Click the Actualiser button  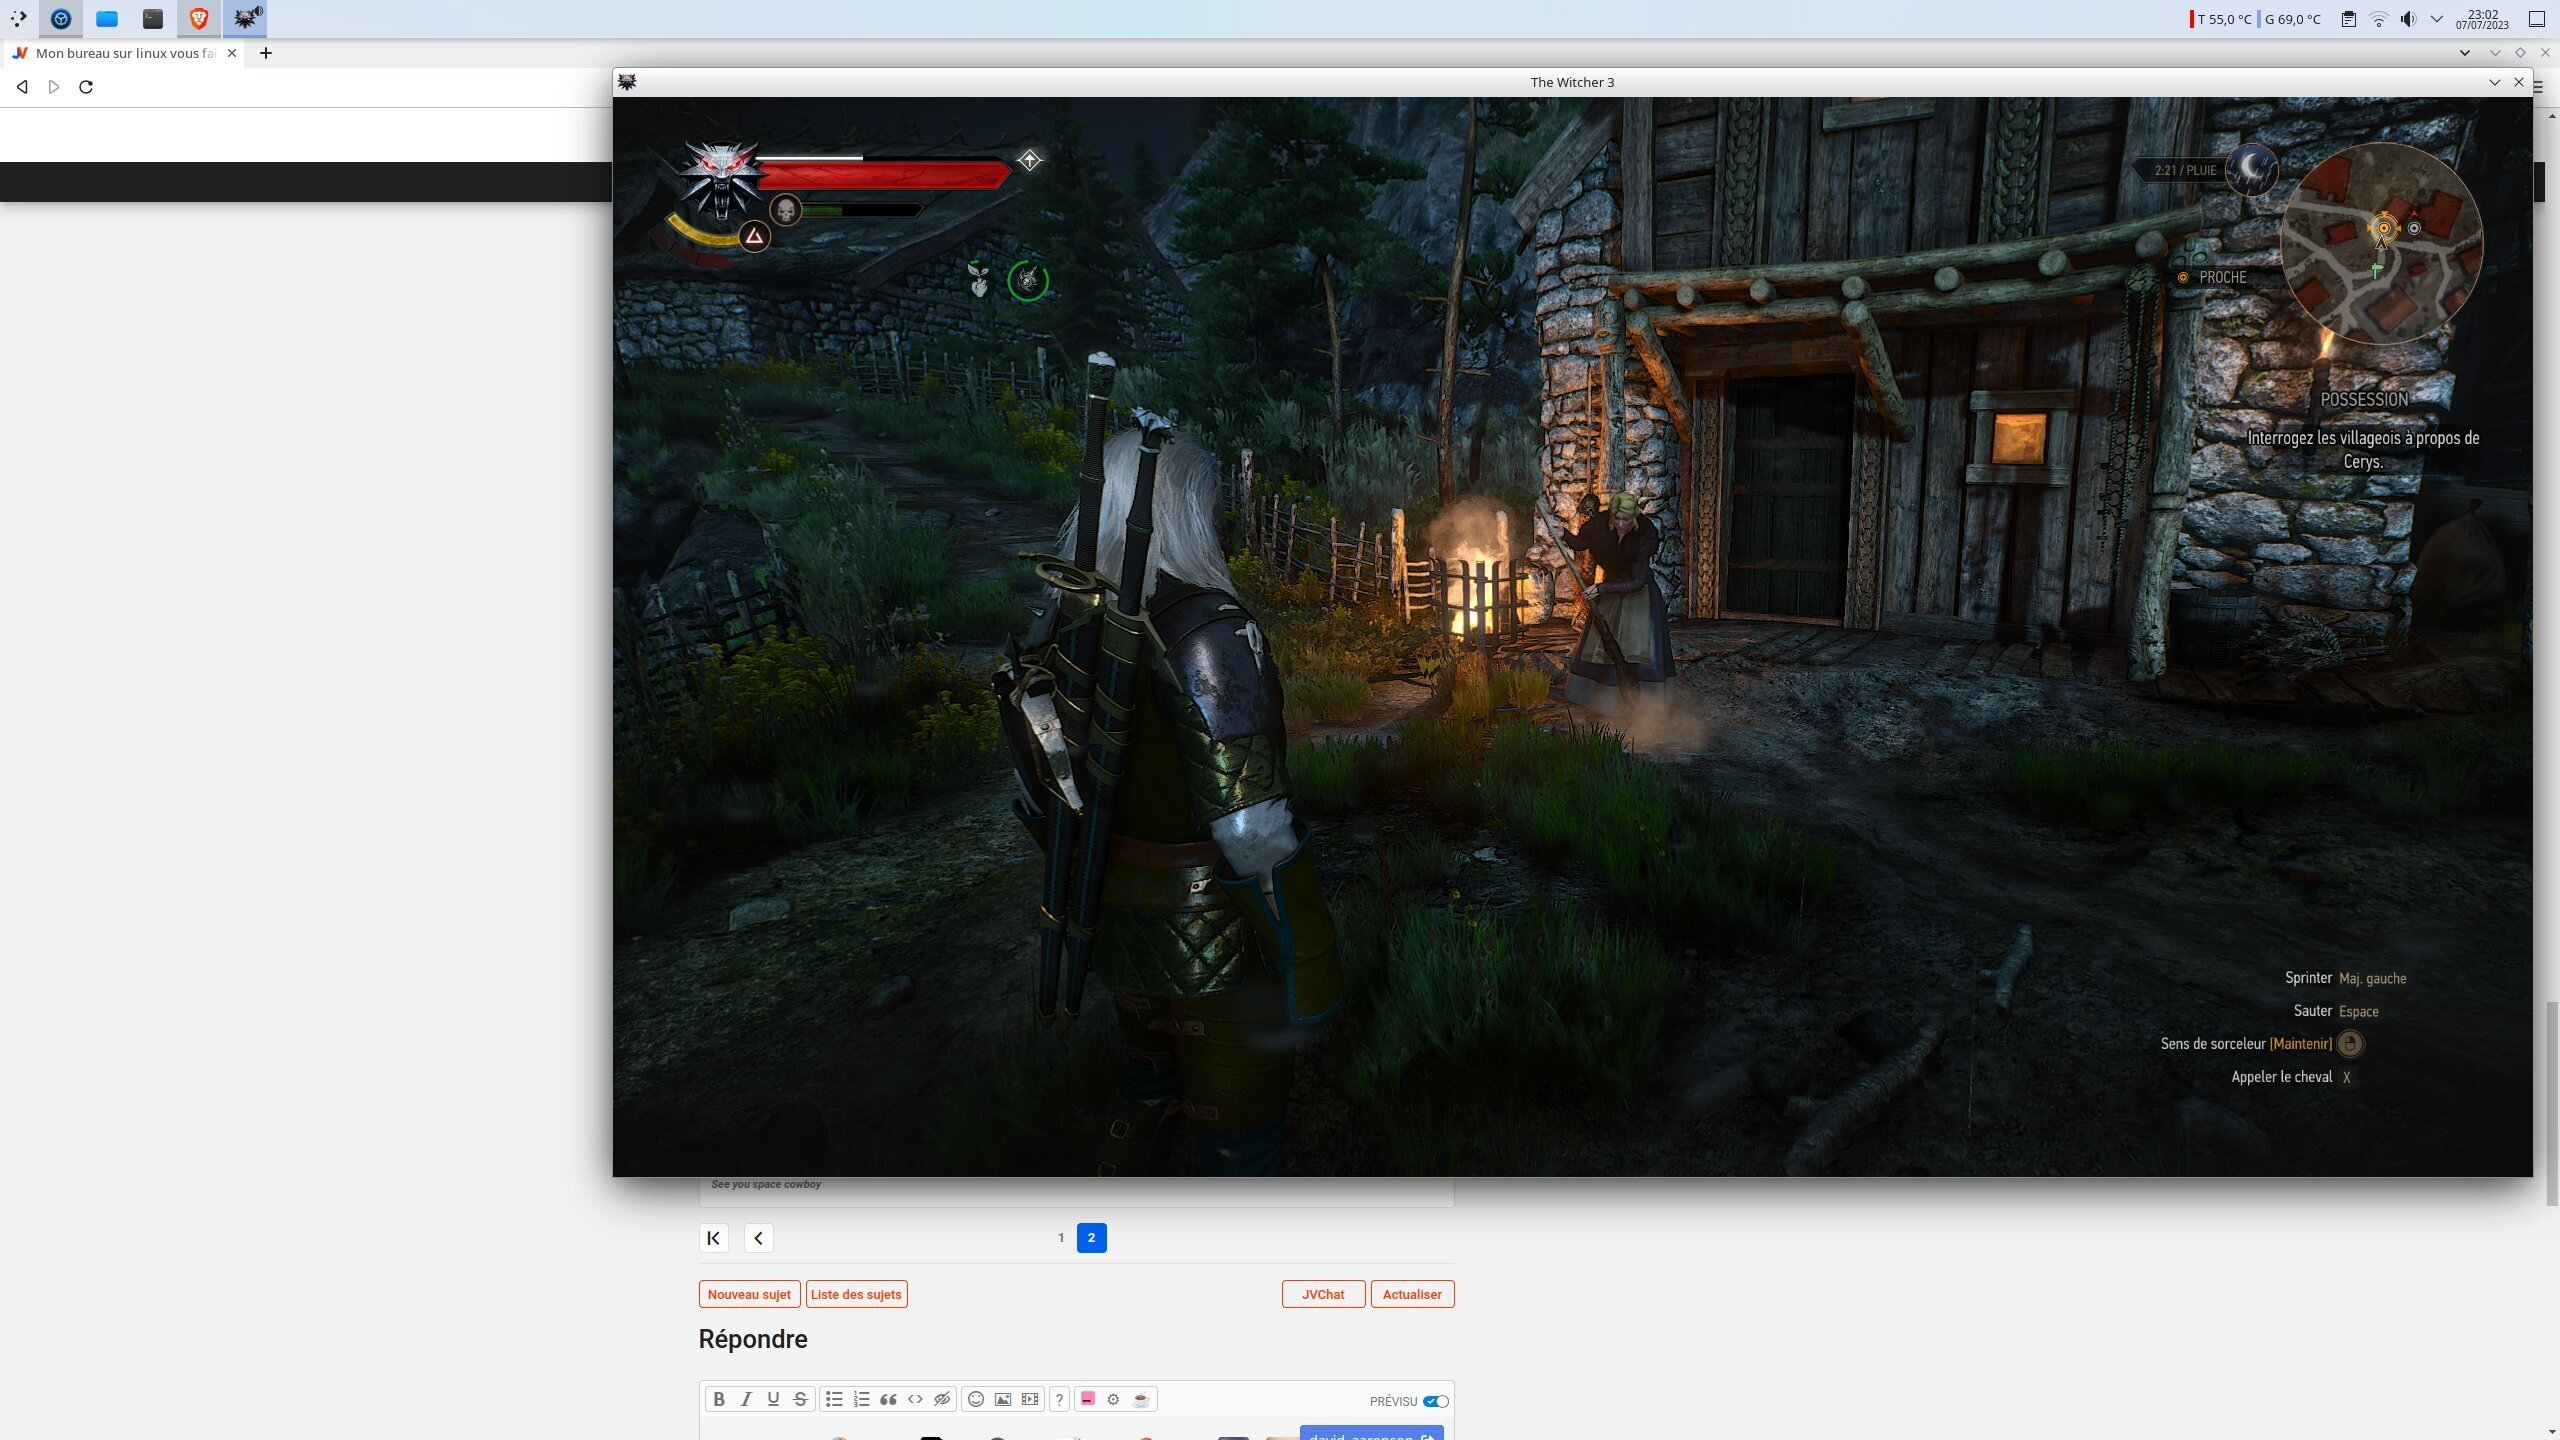click(x=1411, y=1294)
